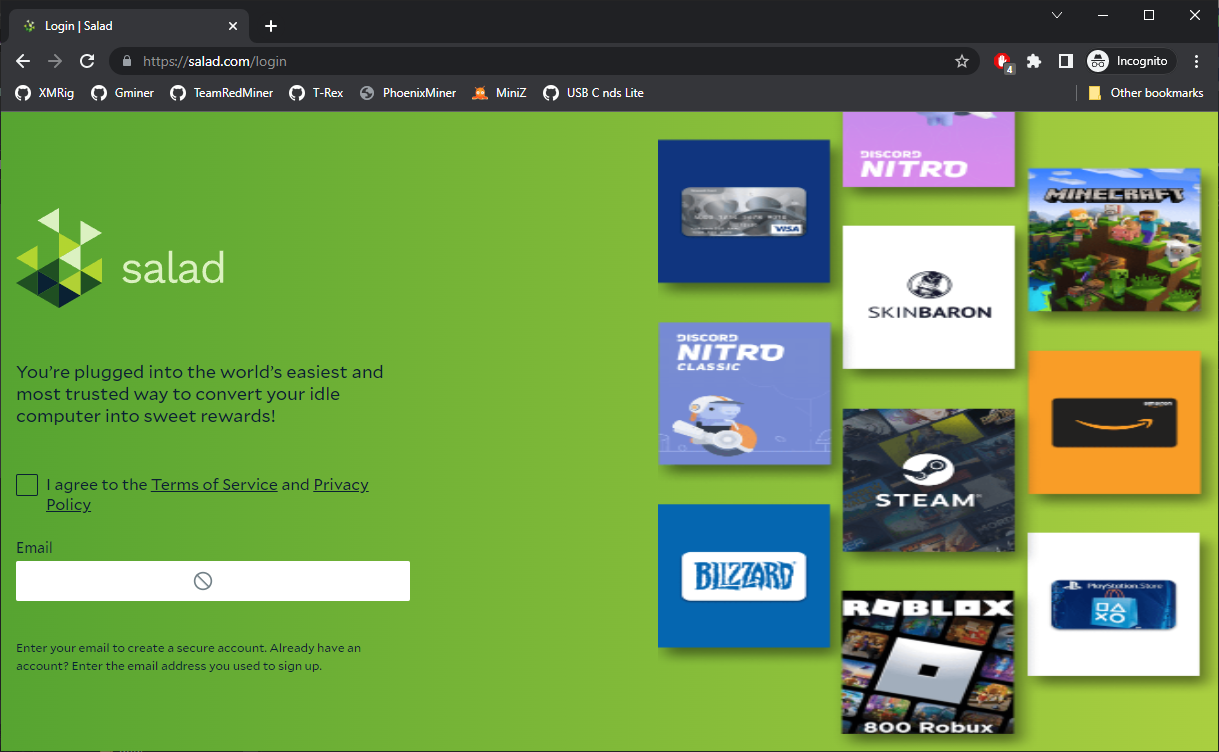
Task: Open a new tab with the plus button
Action: coord(271,26)
